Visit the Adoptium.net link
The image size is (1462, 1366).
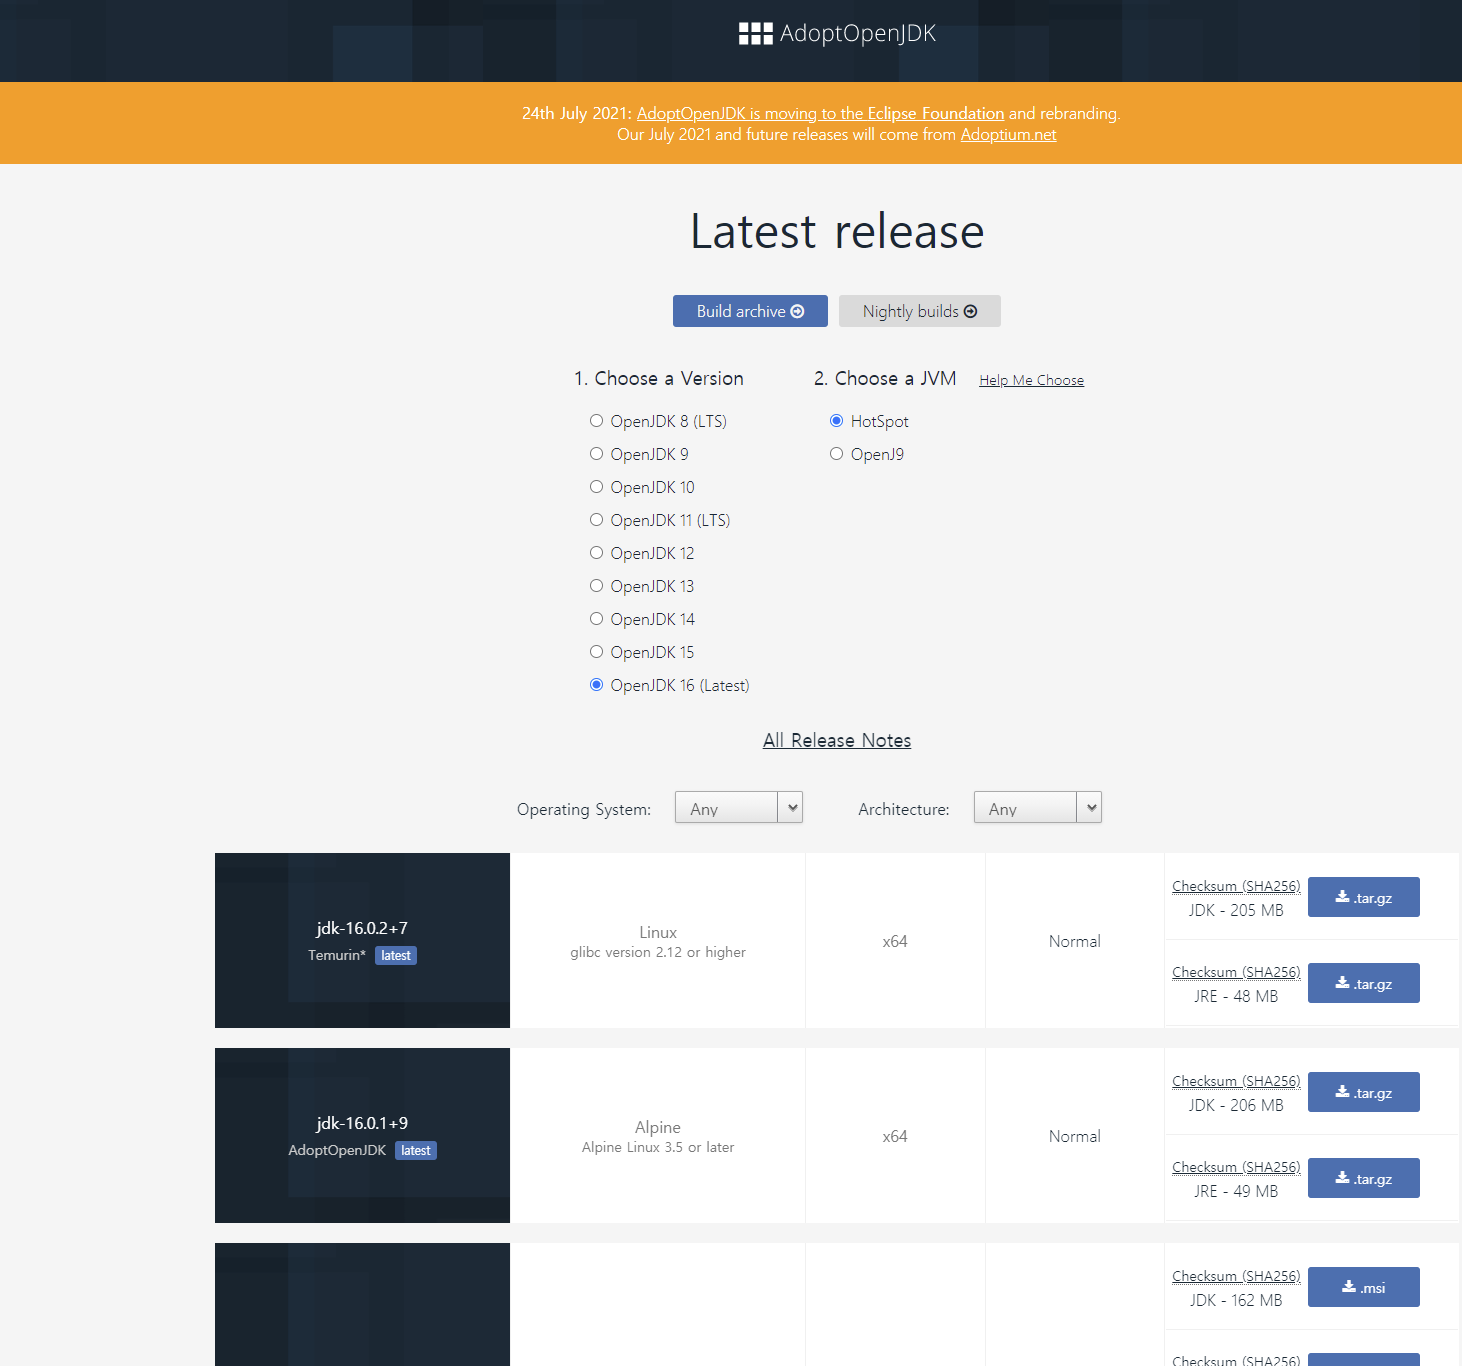coord(1008,134)
